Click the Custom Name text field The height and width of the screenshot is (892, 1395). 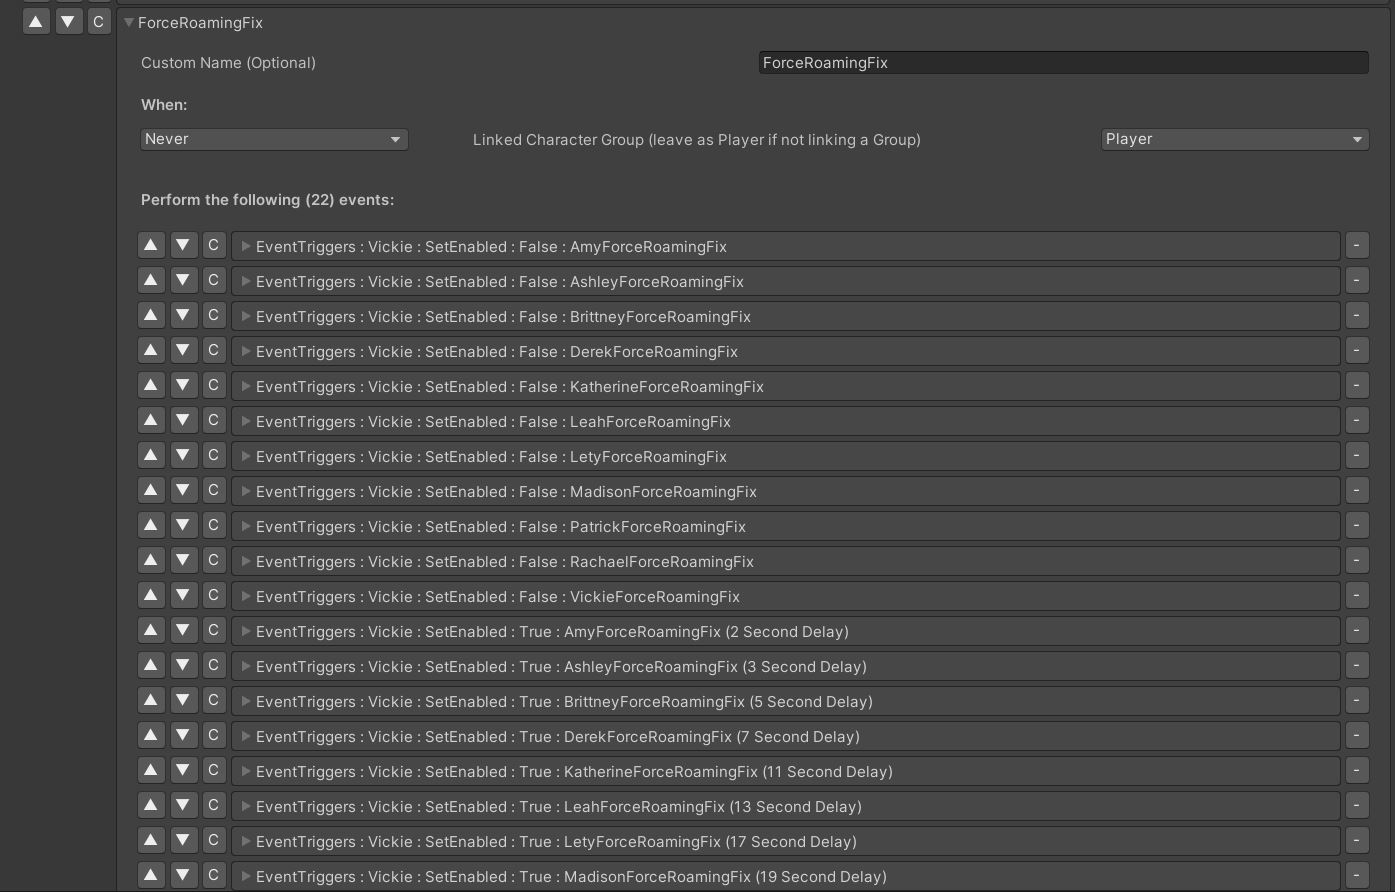(x=1062, y=63)
